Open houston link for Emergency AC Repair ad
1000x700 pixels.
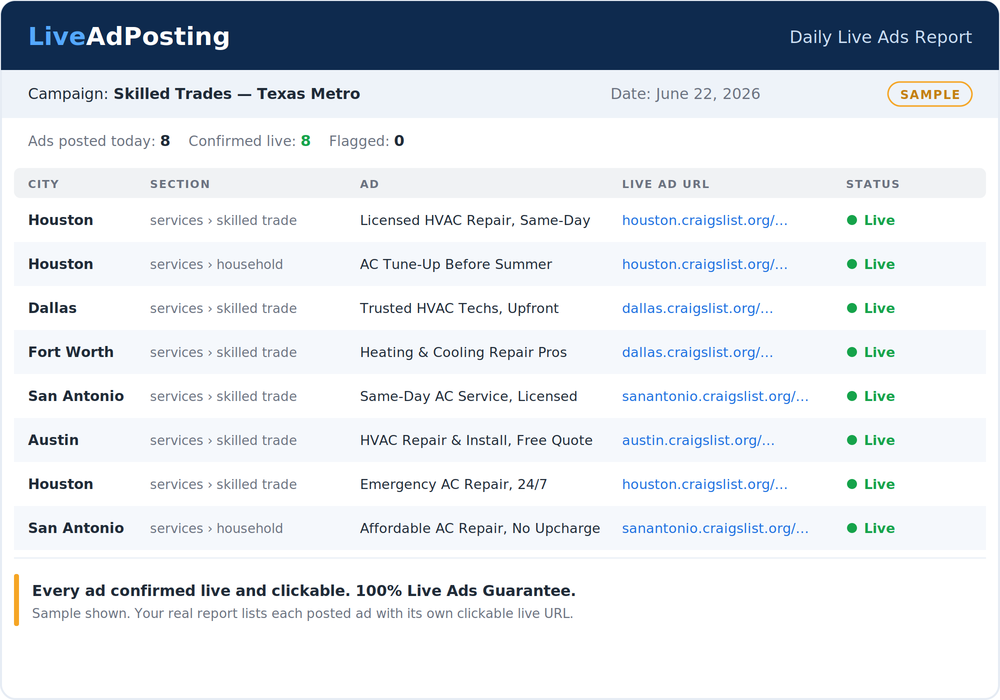(704, 484)
